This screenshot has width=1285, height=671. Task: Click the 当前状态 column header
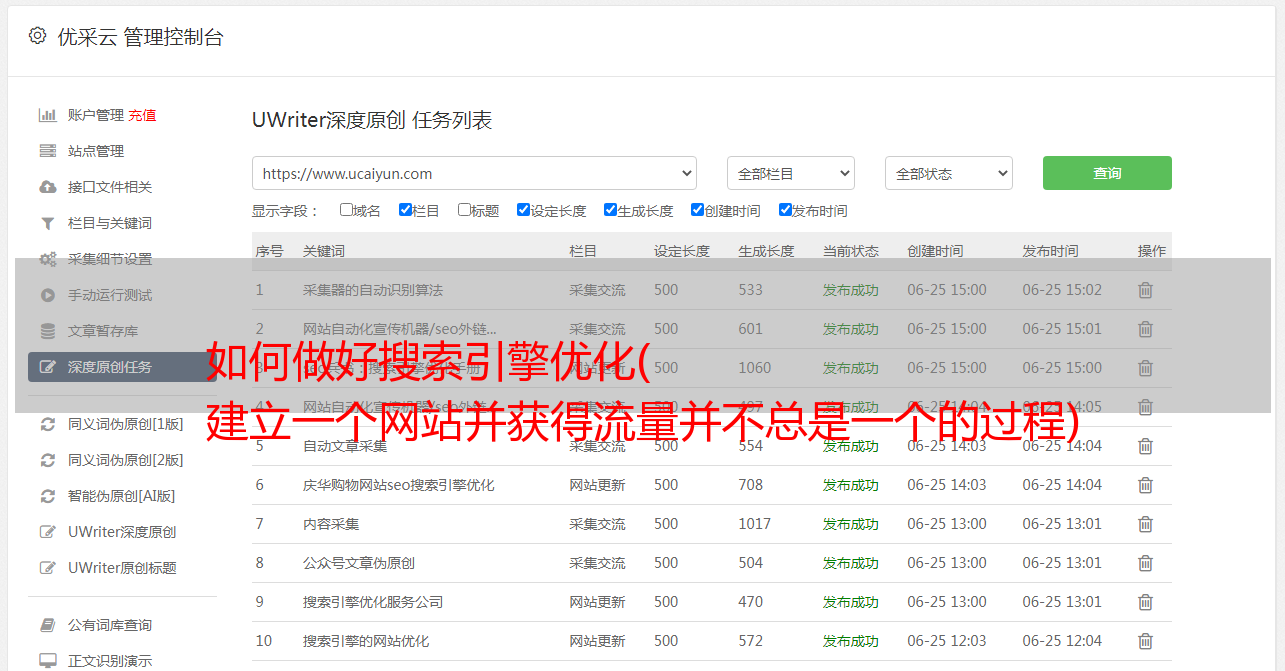(851, 251)
